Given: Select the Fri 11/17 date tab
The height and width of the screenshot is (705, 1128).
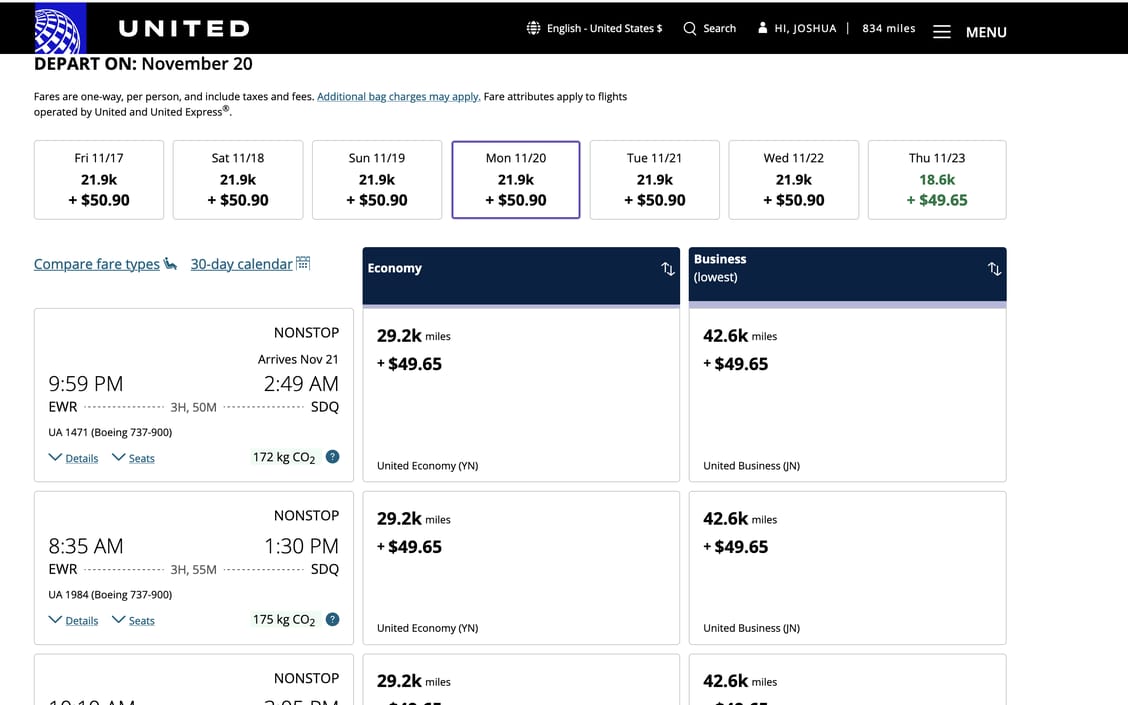Looking at the screenshot, I should point(99,180).
